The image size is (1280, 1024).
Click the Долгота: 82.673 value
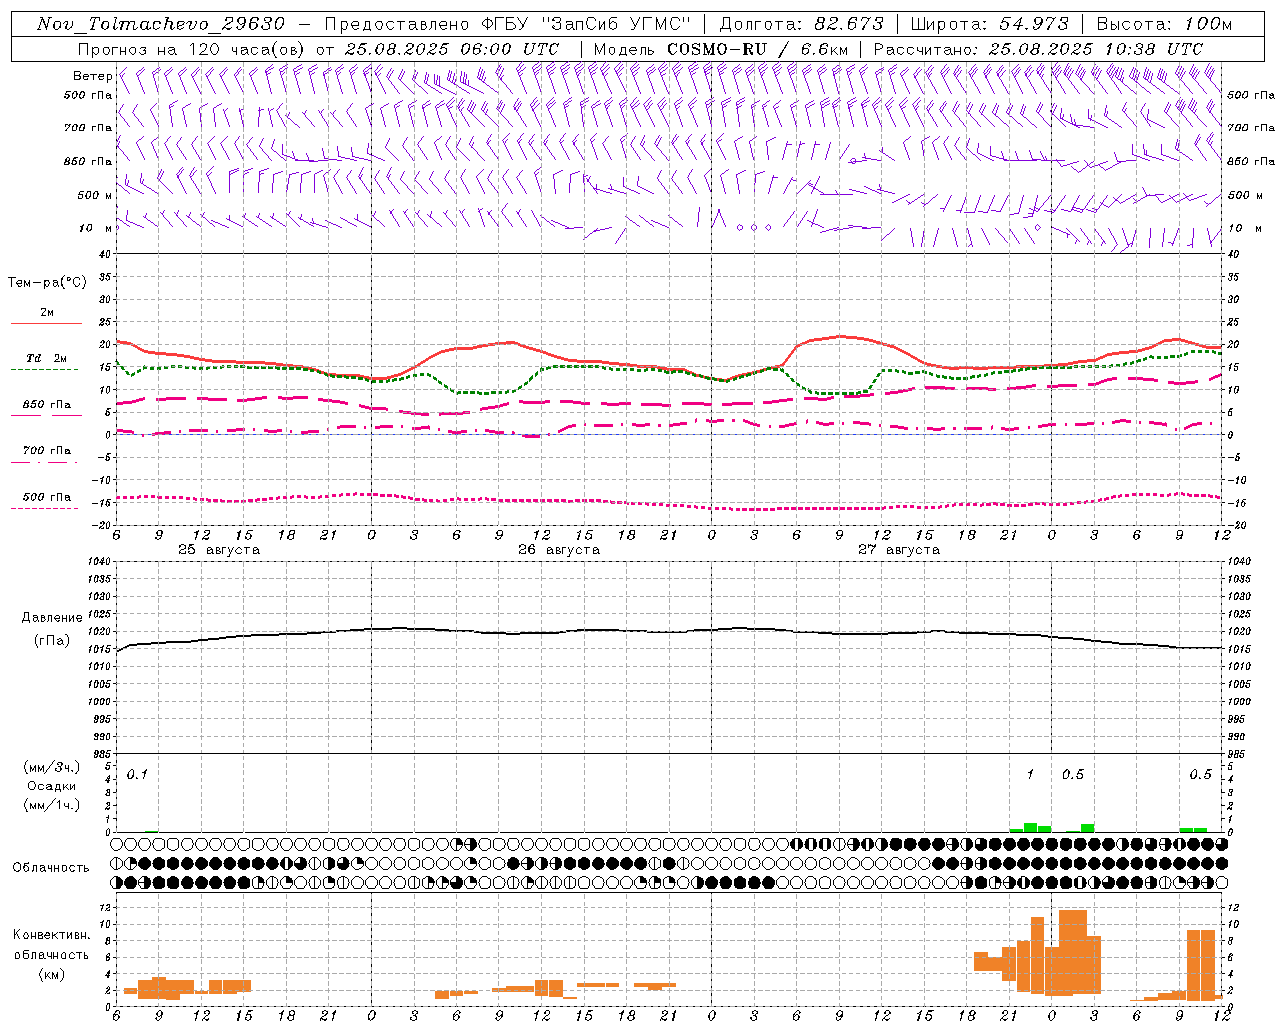click(x=801, y=24)
